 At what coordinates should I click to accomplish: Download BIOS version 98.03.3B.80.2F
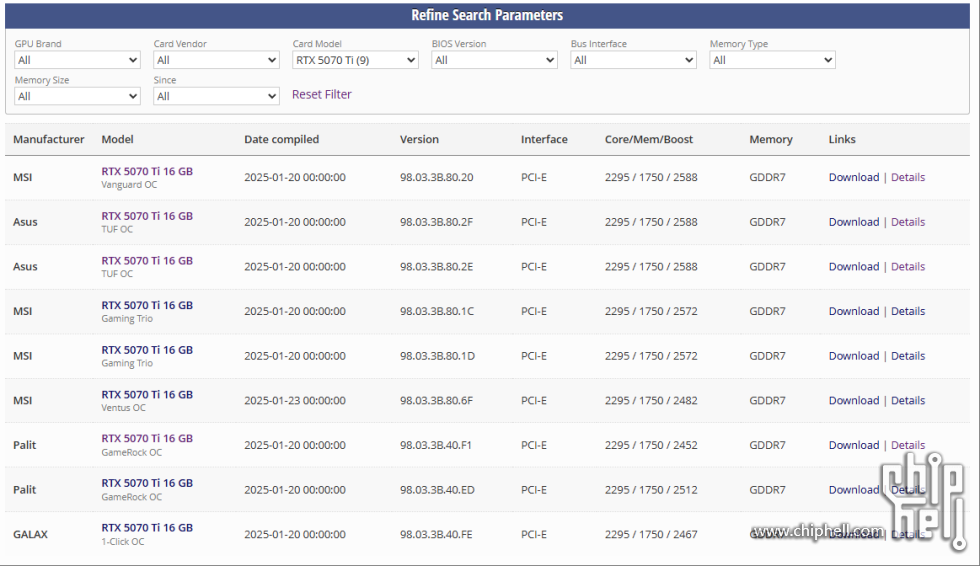click(x=854, y=222)
